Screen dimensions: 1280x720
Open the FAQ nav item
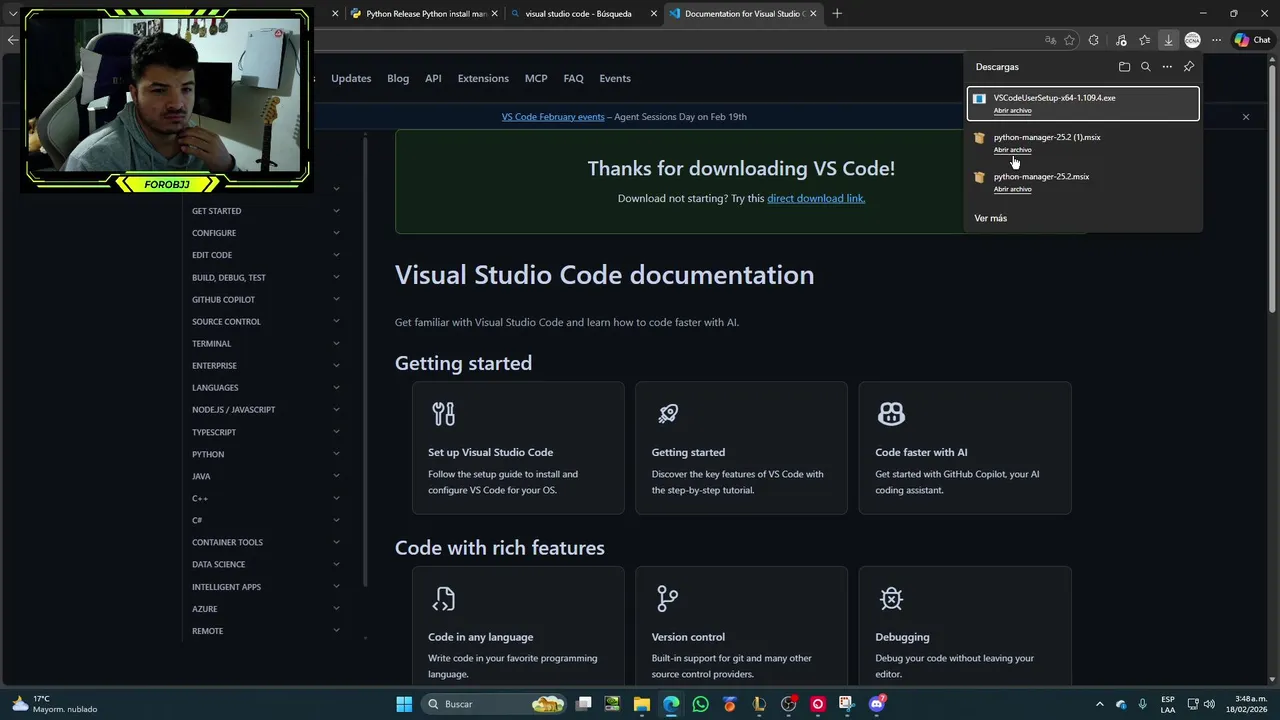(x=573, y=78)
